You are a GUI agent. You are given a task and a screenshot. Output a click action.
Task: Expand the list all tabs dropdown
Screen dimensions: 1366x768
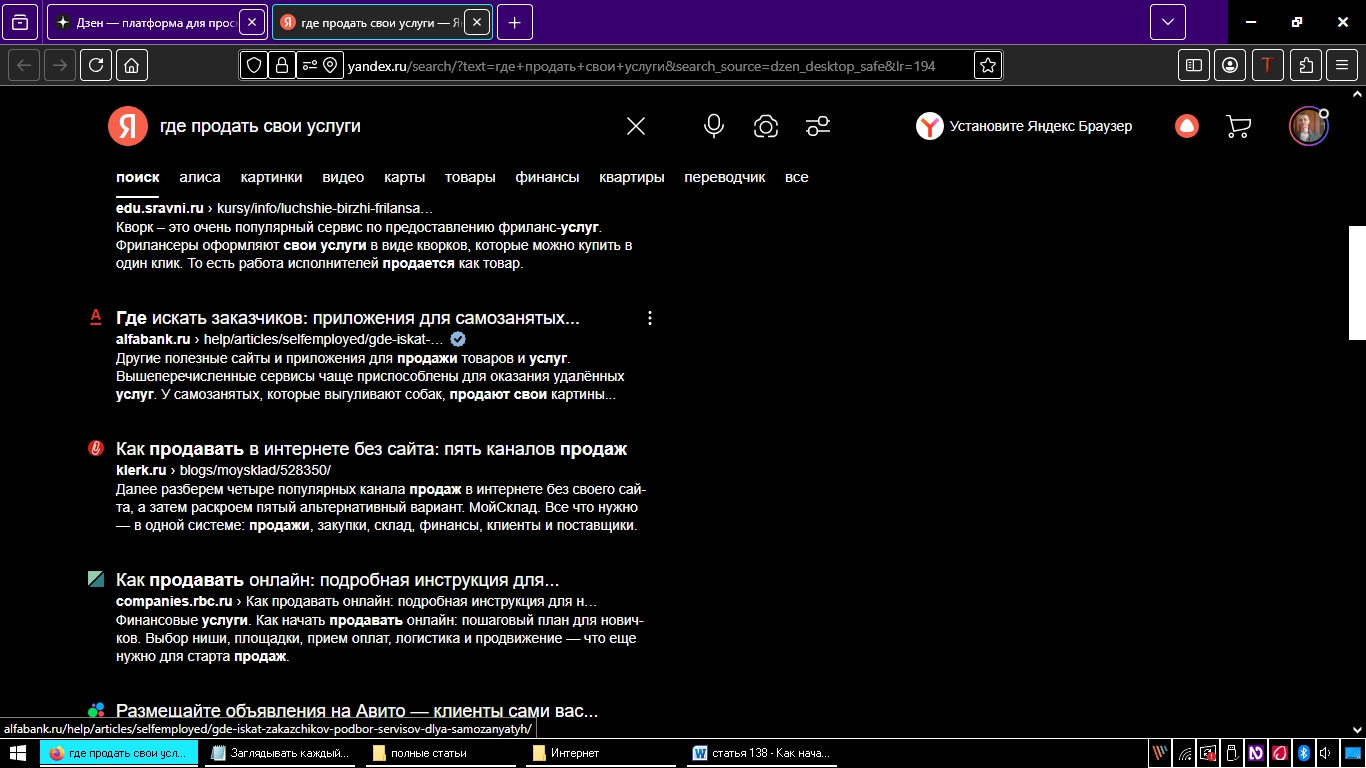pos(1167,22)
